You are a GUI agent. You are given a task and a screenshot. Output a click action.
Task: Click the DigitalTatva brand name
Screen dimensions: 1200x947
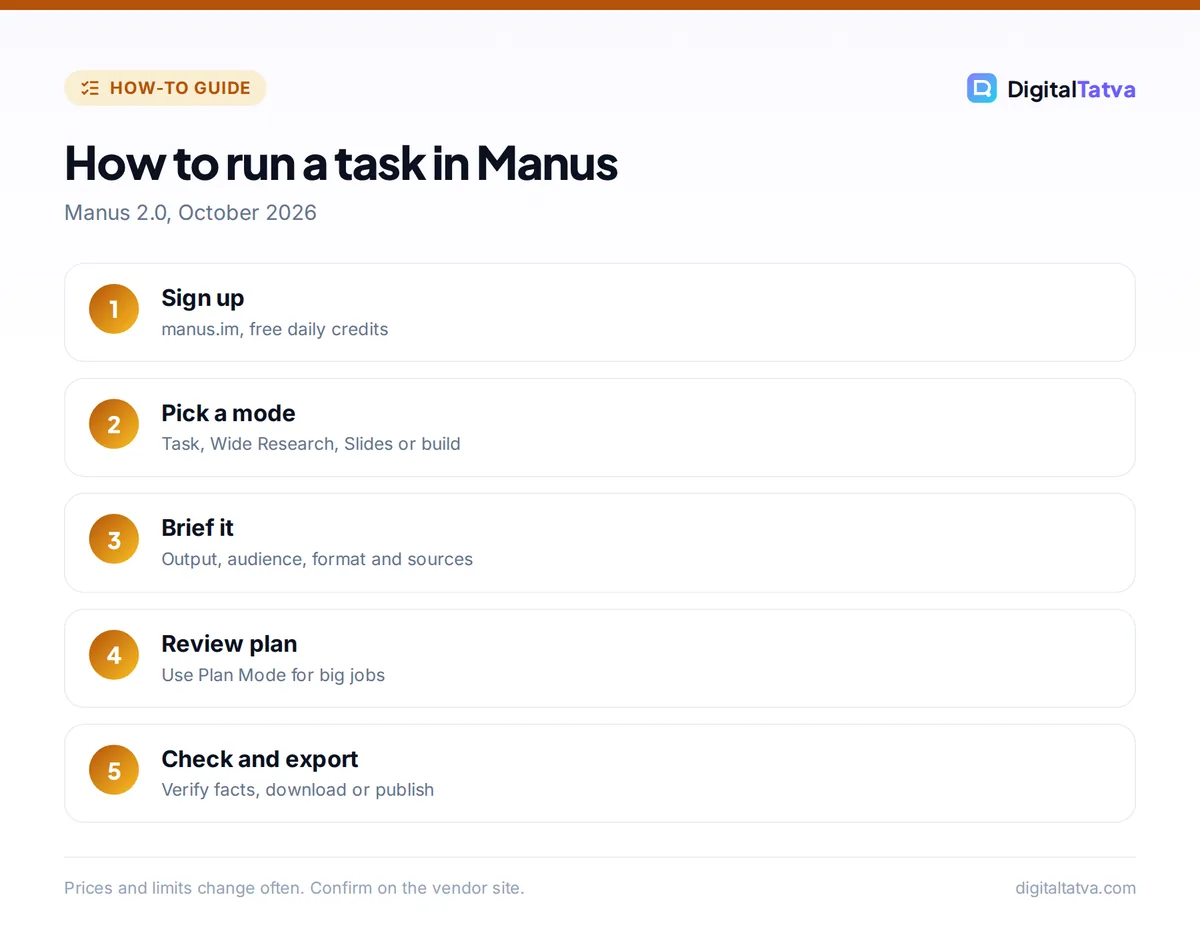coord(1071,89)
